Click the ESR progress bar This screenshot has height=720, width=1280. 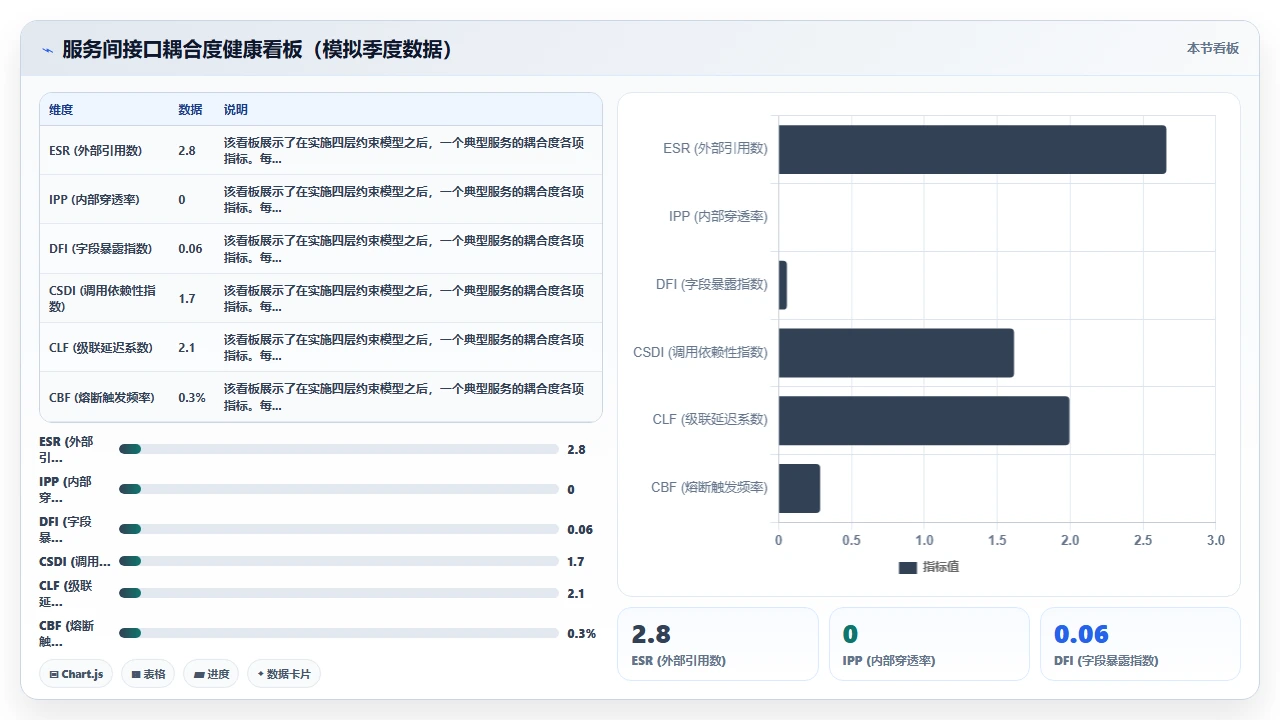coord(338,449)
